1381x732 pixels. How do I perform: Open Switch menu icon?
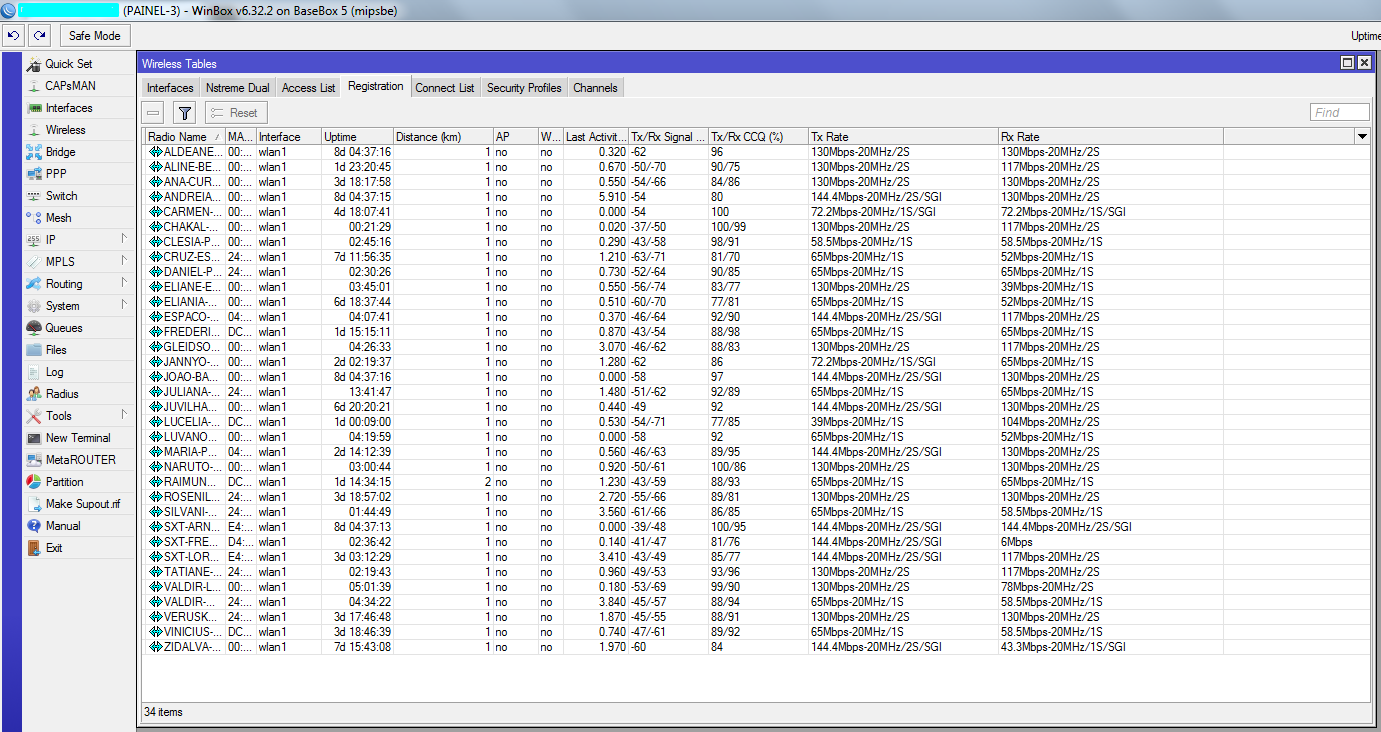[34, 196]
